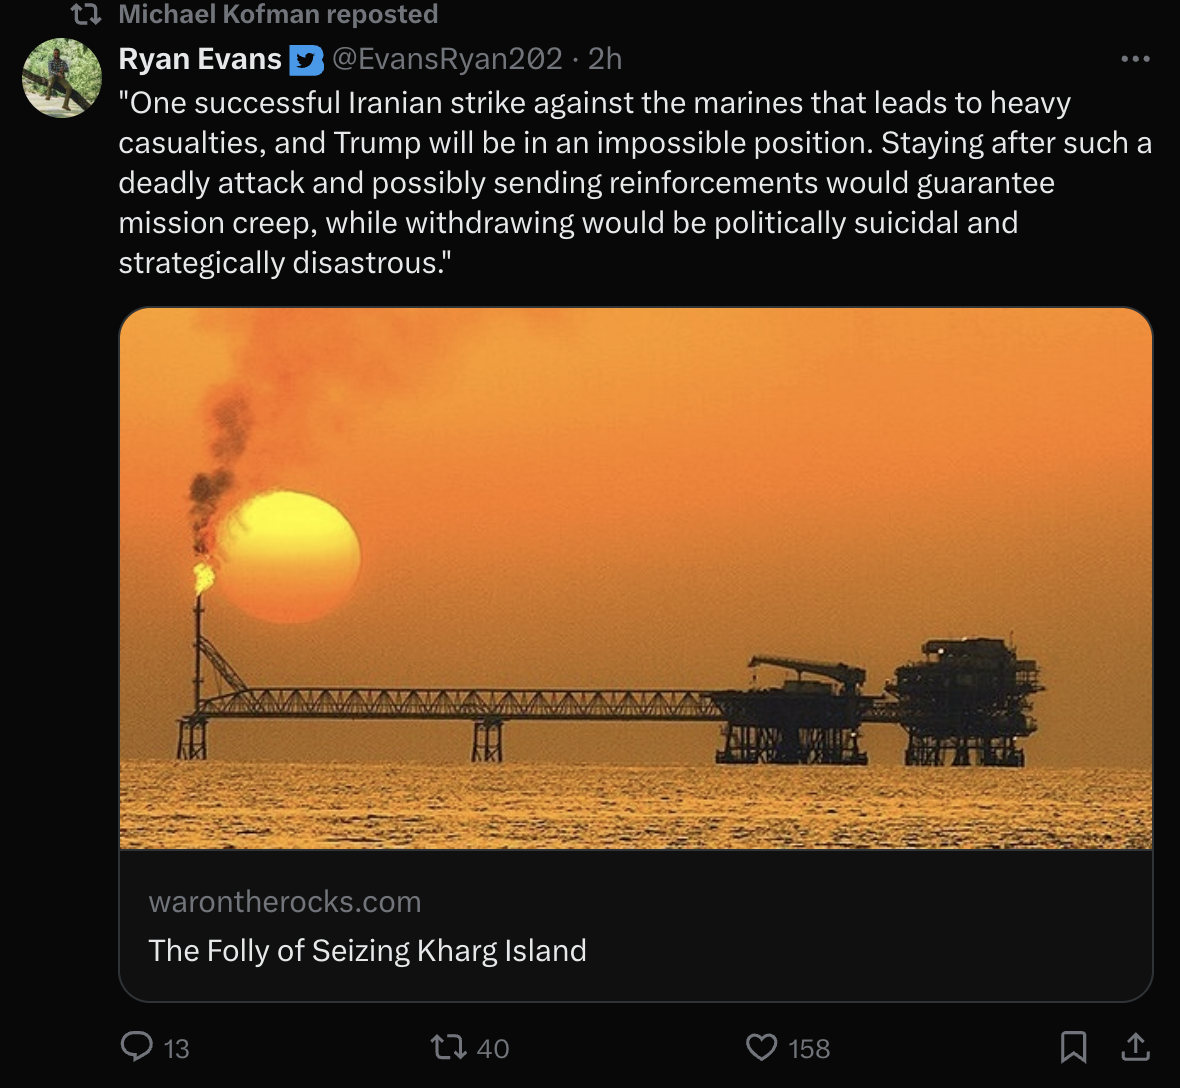Click the 158 likes count
1180x1088 pixels.
click(808, 1048)
